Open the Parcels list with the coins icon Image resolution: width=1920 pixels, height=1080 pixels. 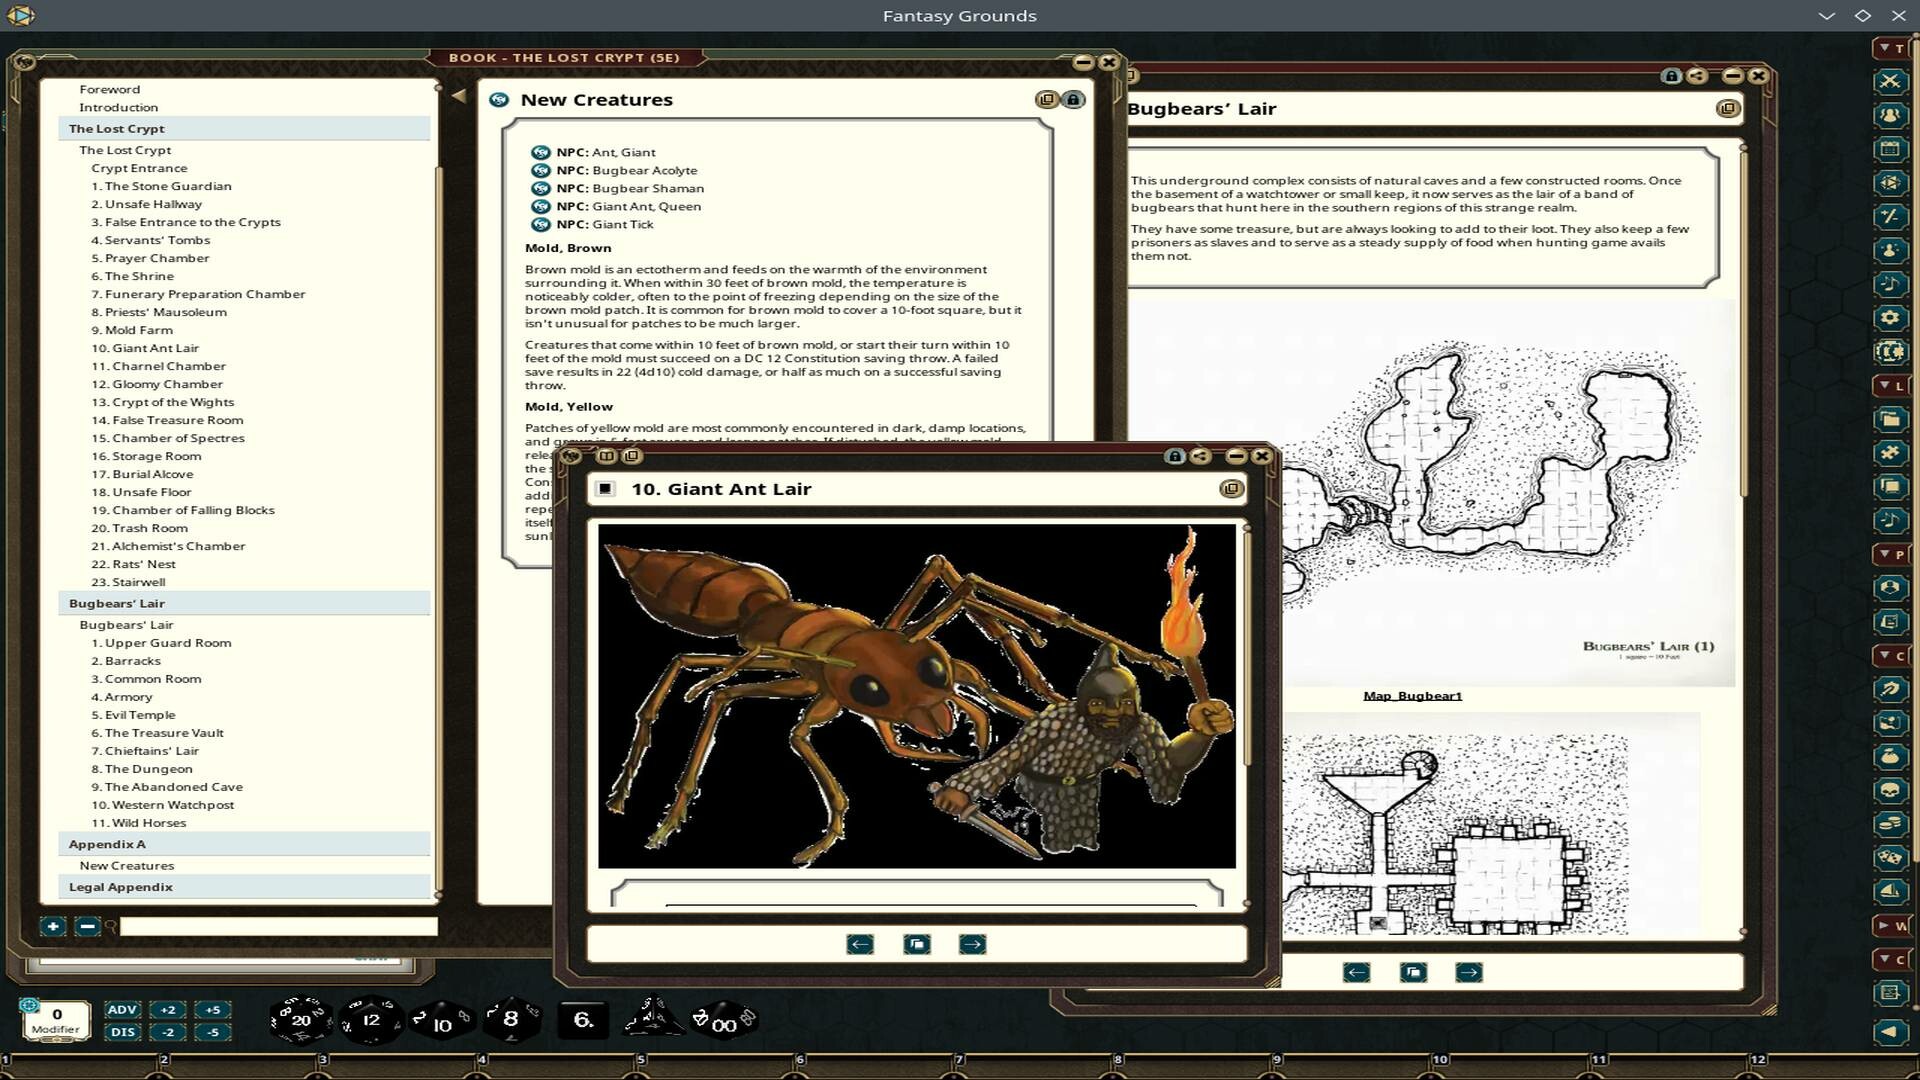1890,823
